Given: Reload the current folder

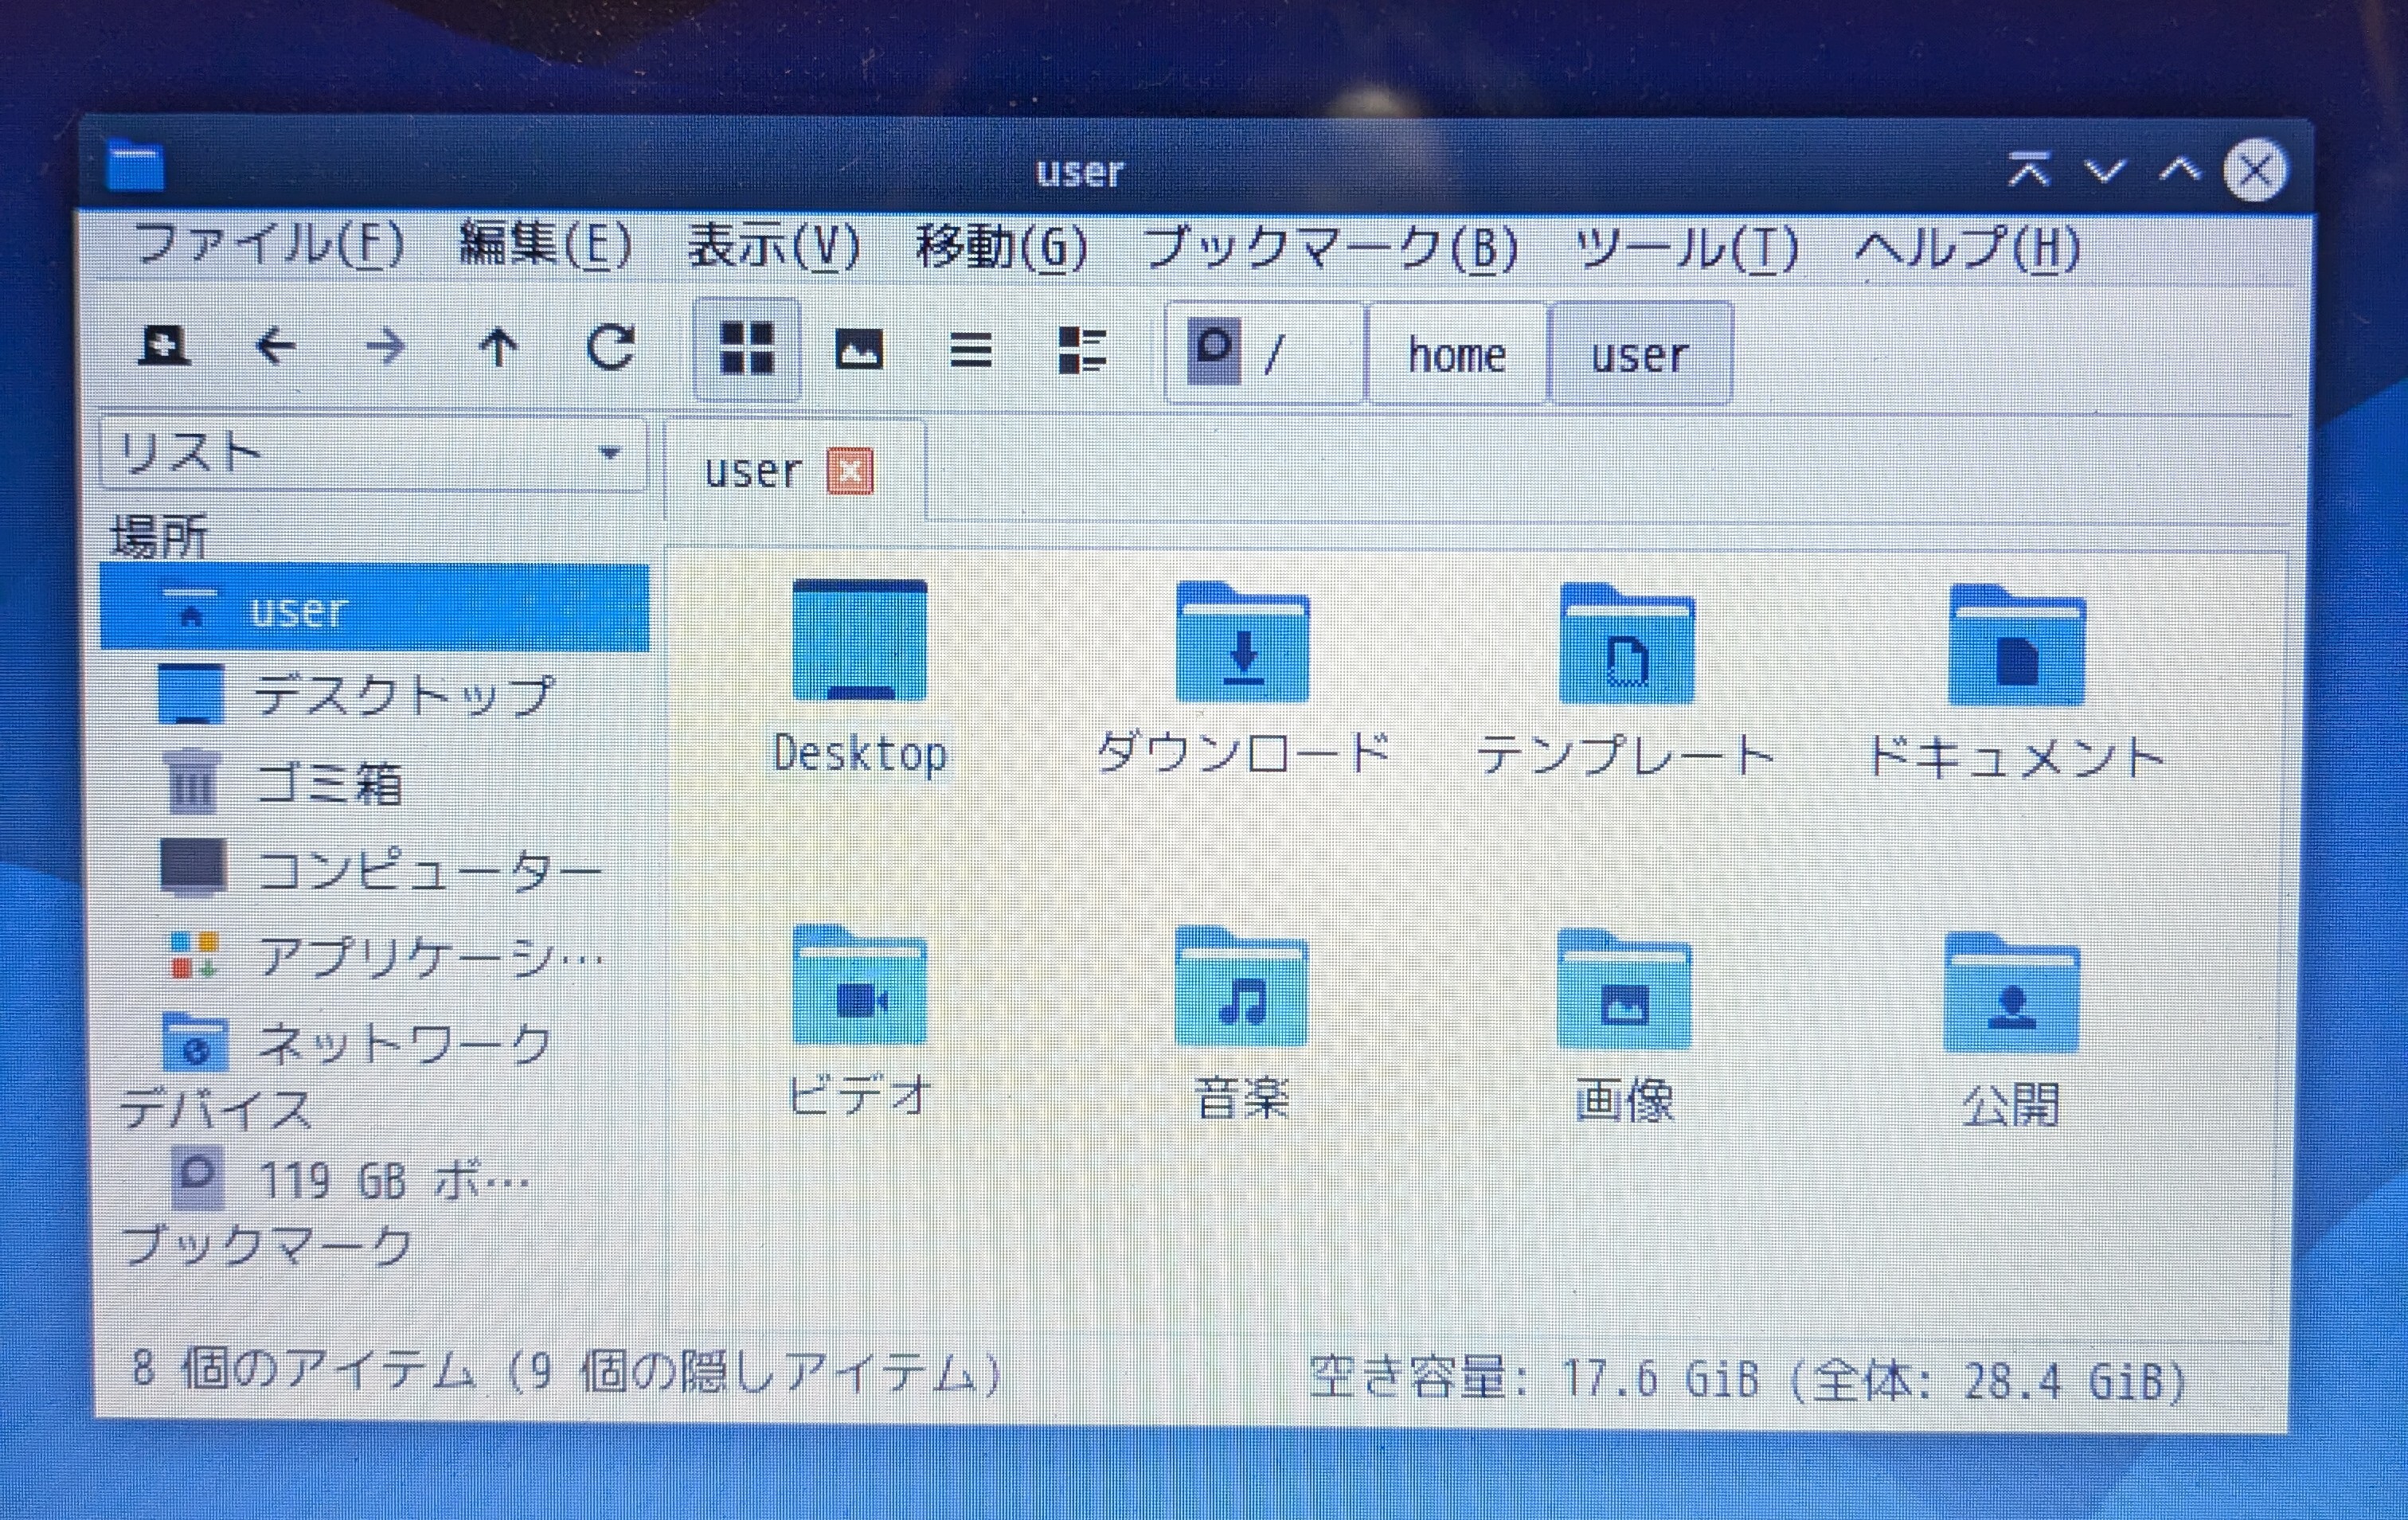Looking at the screenshot, I should [610, 347].
